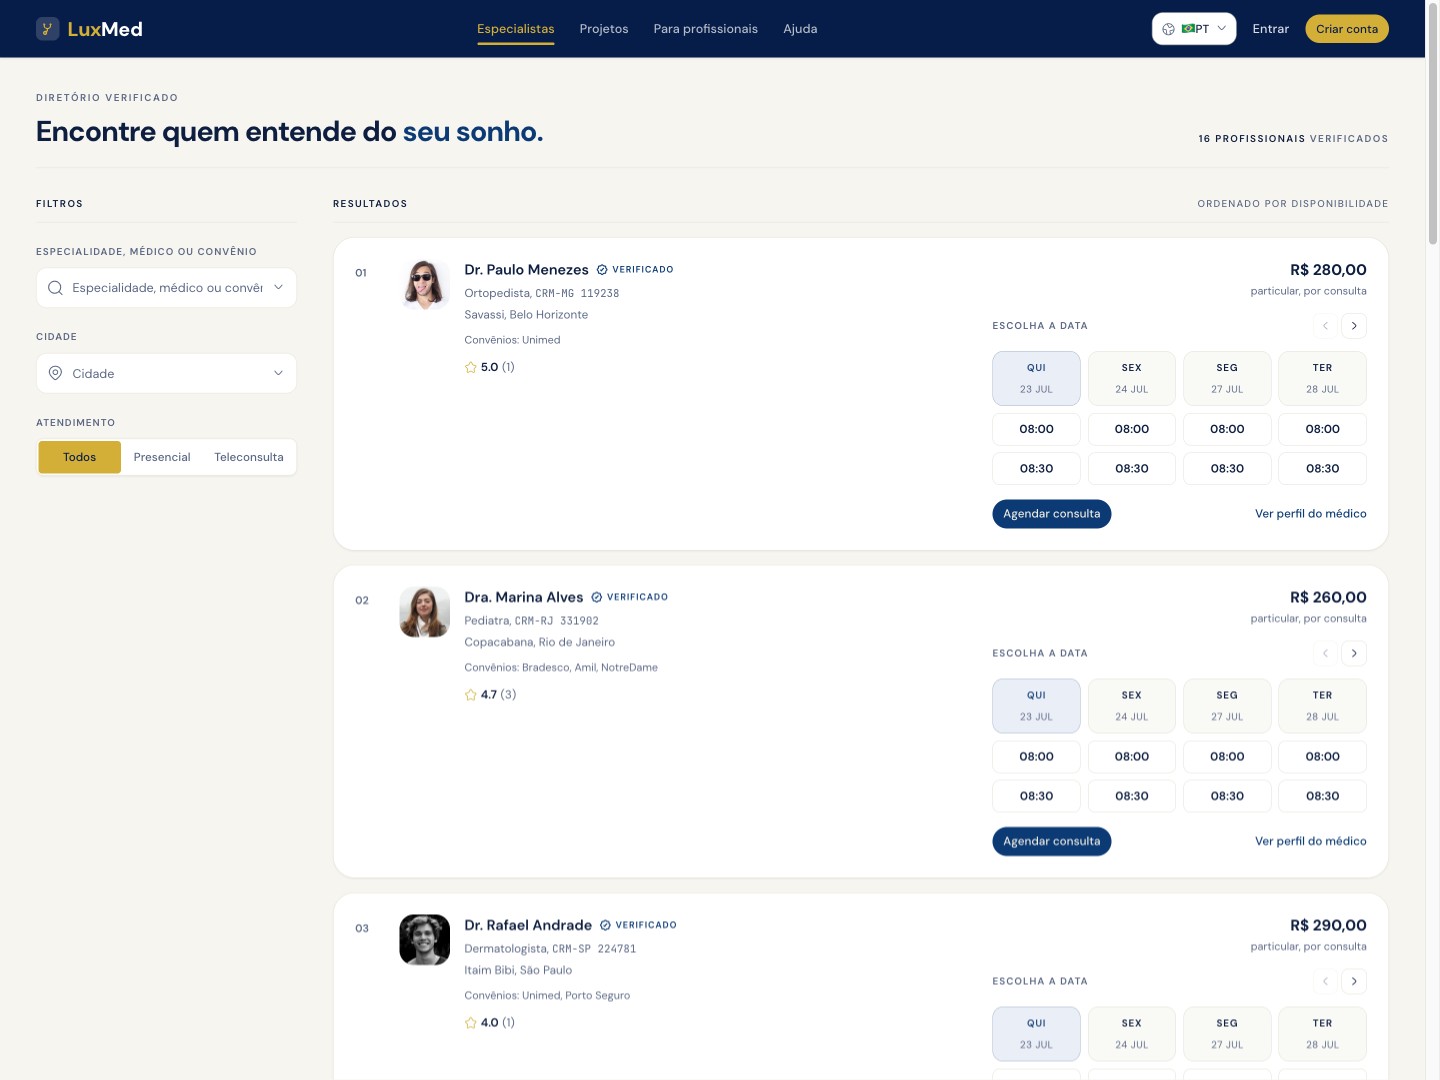The height and width of the screenshot is (1080, 1440).
Task: Click the globe language icon
Action: [x=1168, y=29]
